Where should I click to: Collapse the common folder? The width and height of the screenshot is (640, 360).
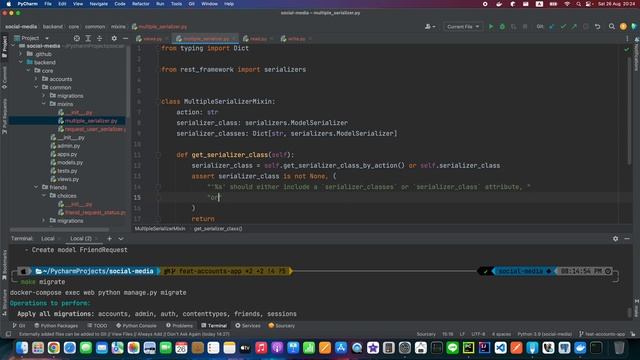(x=36, y=87)
